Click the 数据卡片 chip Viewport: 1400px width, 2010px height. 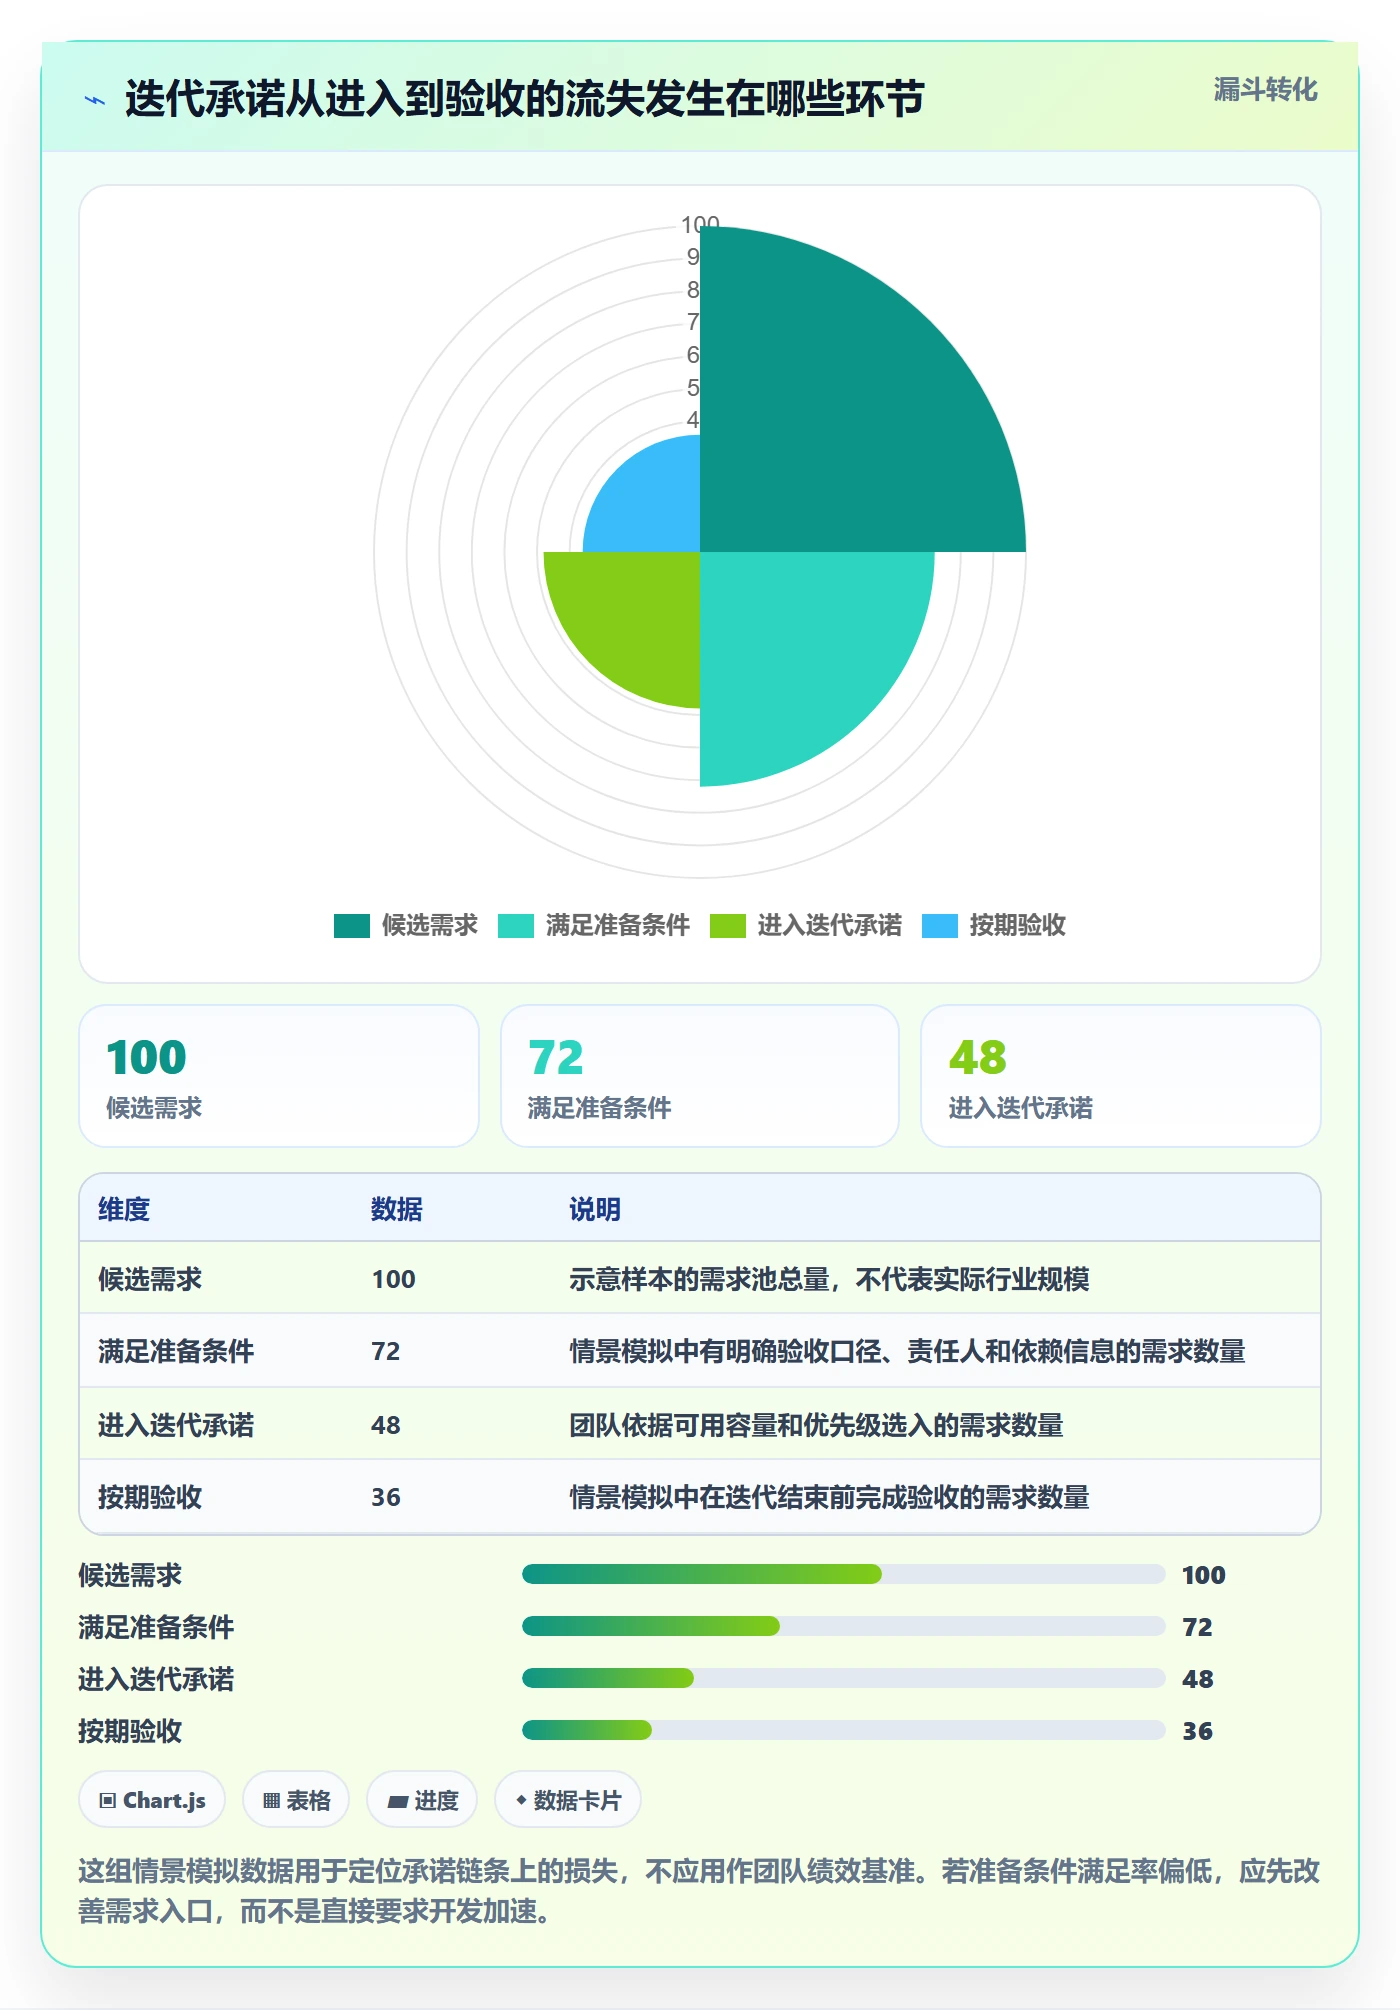pyautogui.click(x=568, y=1800)
